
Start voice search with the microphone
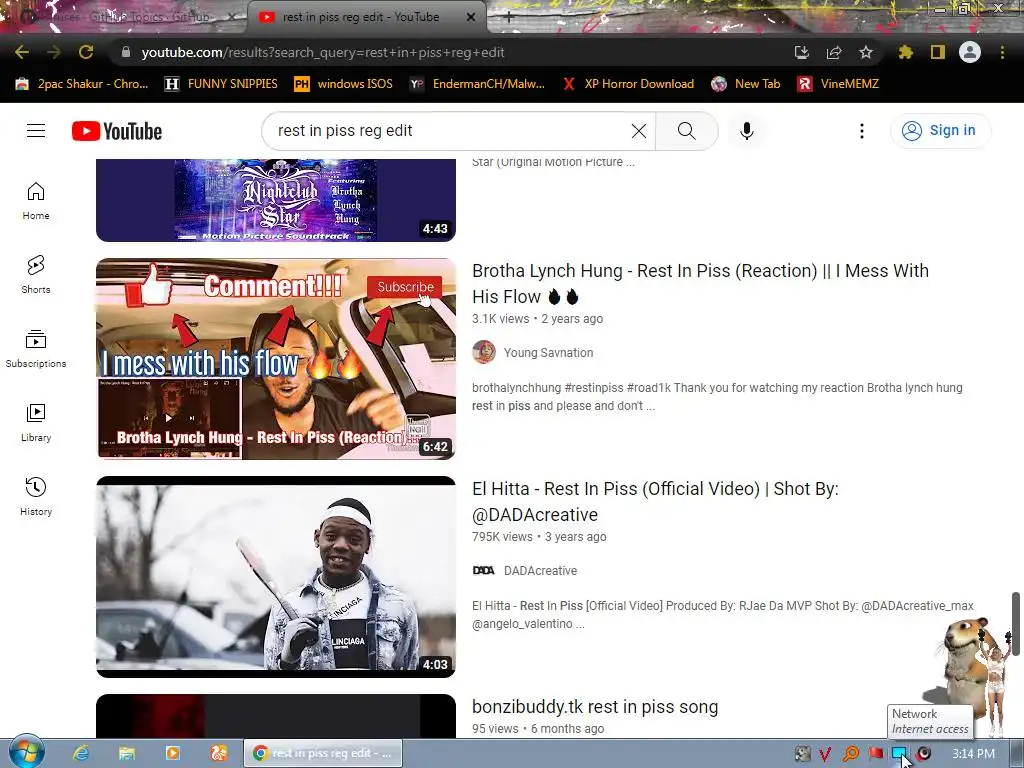tap(746, 131)
